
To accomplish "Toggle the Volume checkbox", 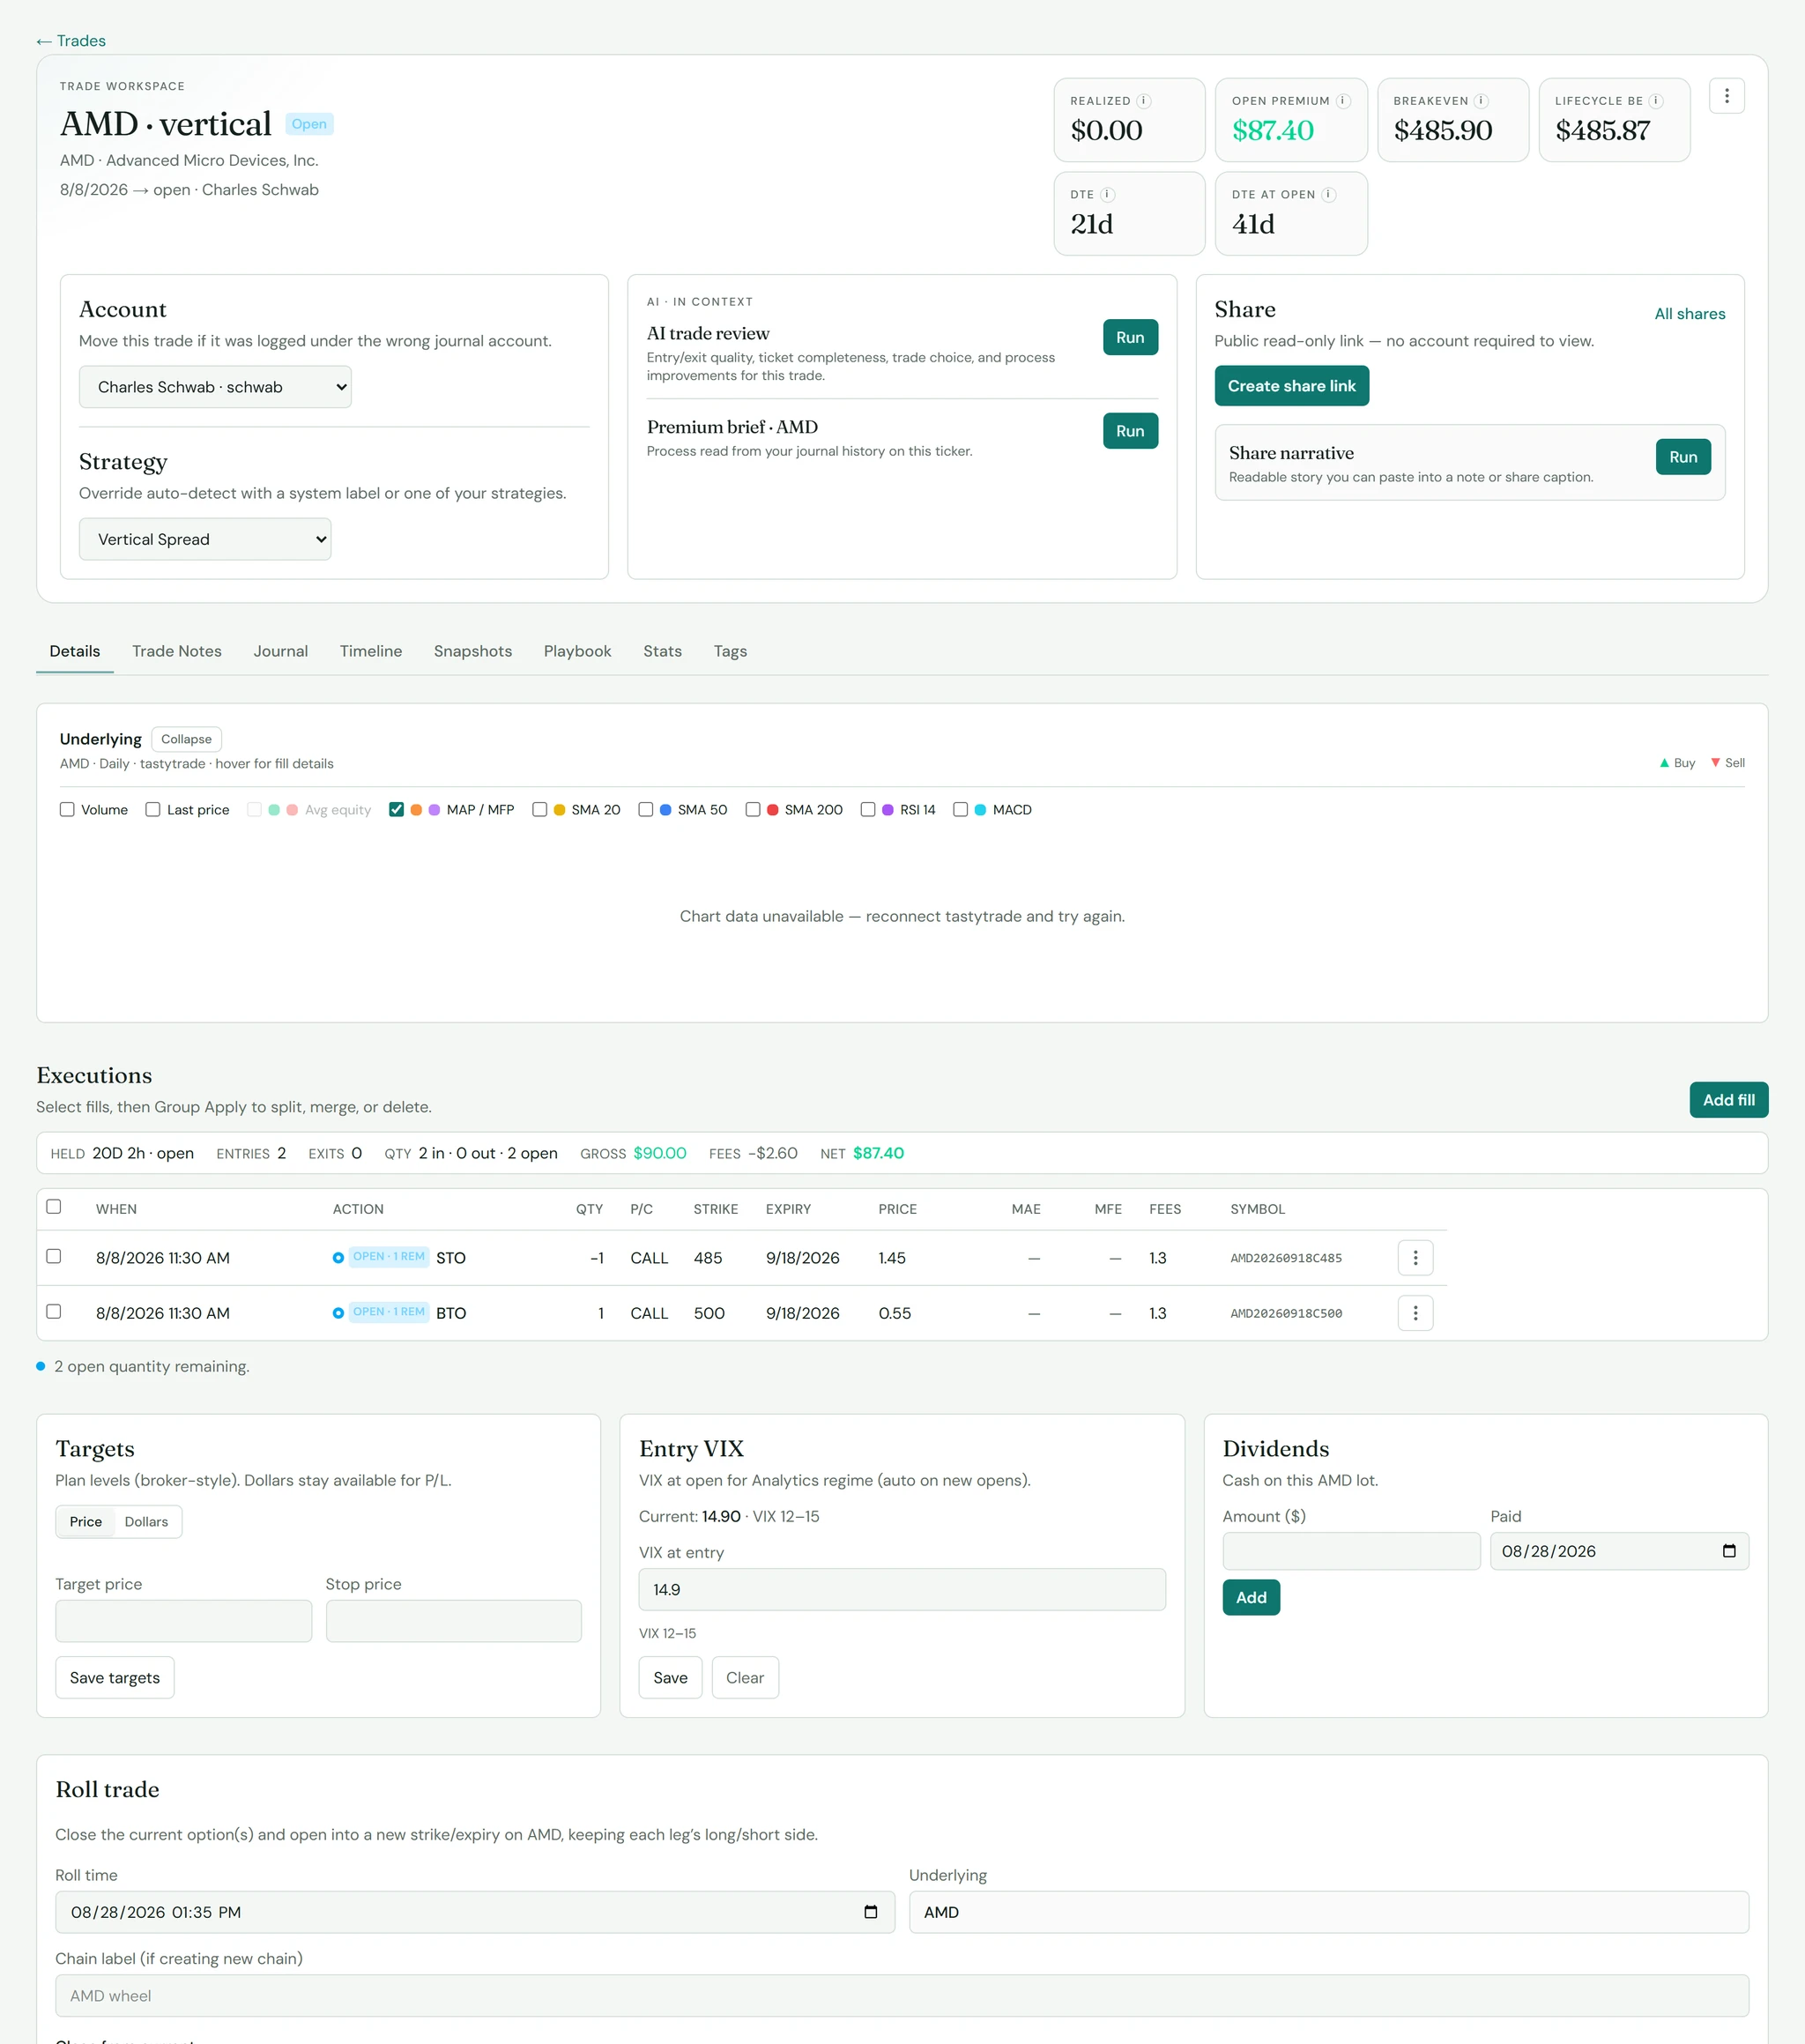I will click(67, 810).
